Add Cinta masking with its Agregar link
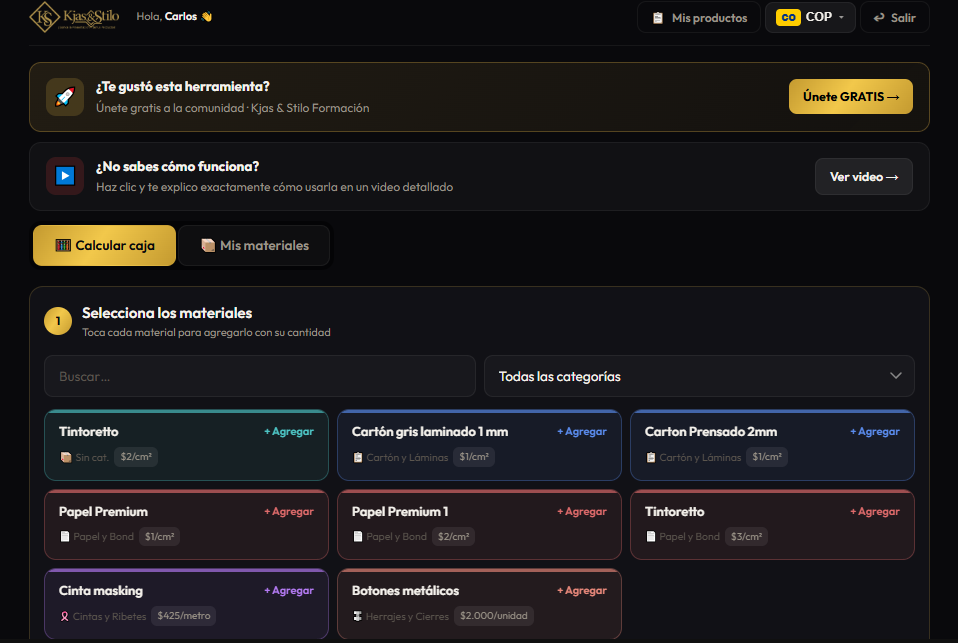The height and width of the screenshot is (643, 958). click(289, 590)
